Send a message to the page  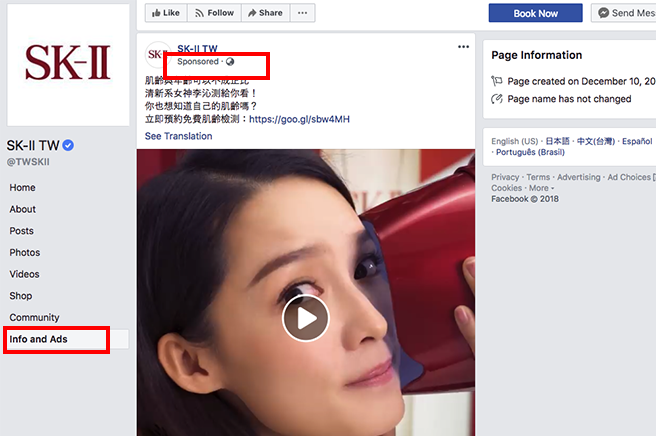(x=624, y=13)
